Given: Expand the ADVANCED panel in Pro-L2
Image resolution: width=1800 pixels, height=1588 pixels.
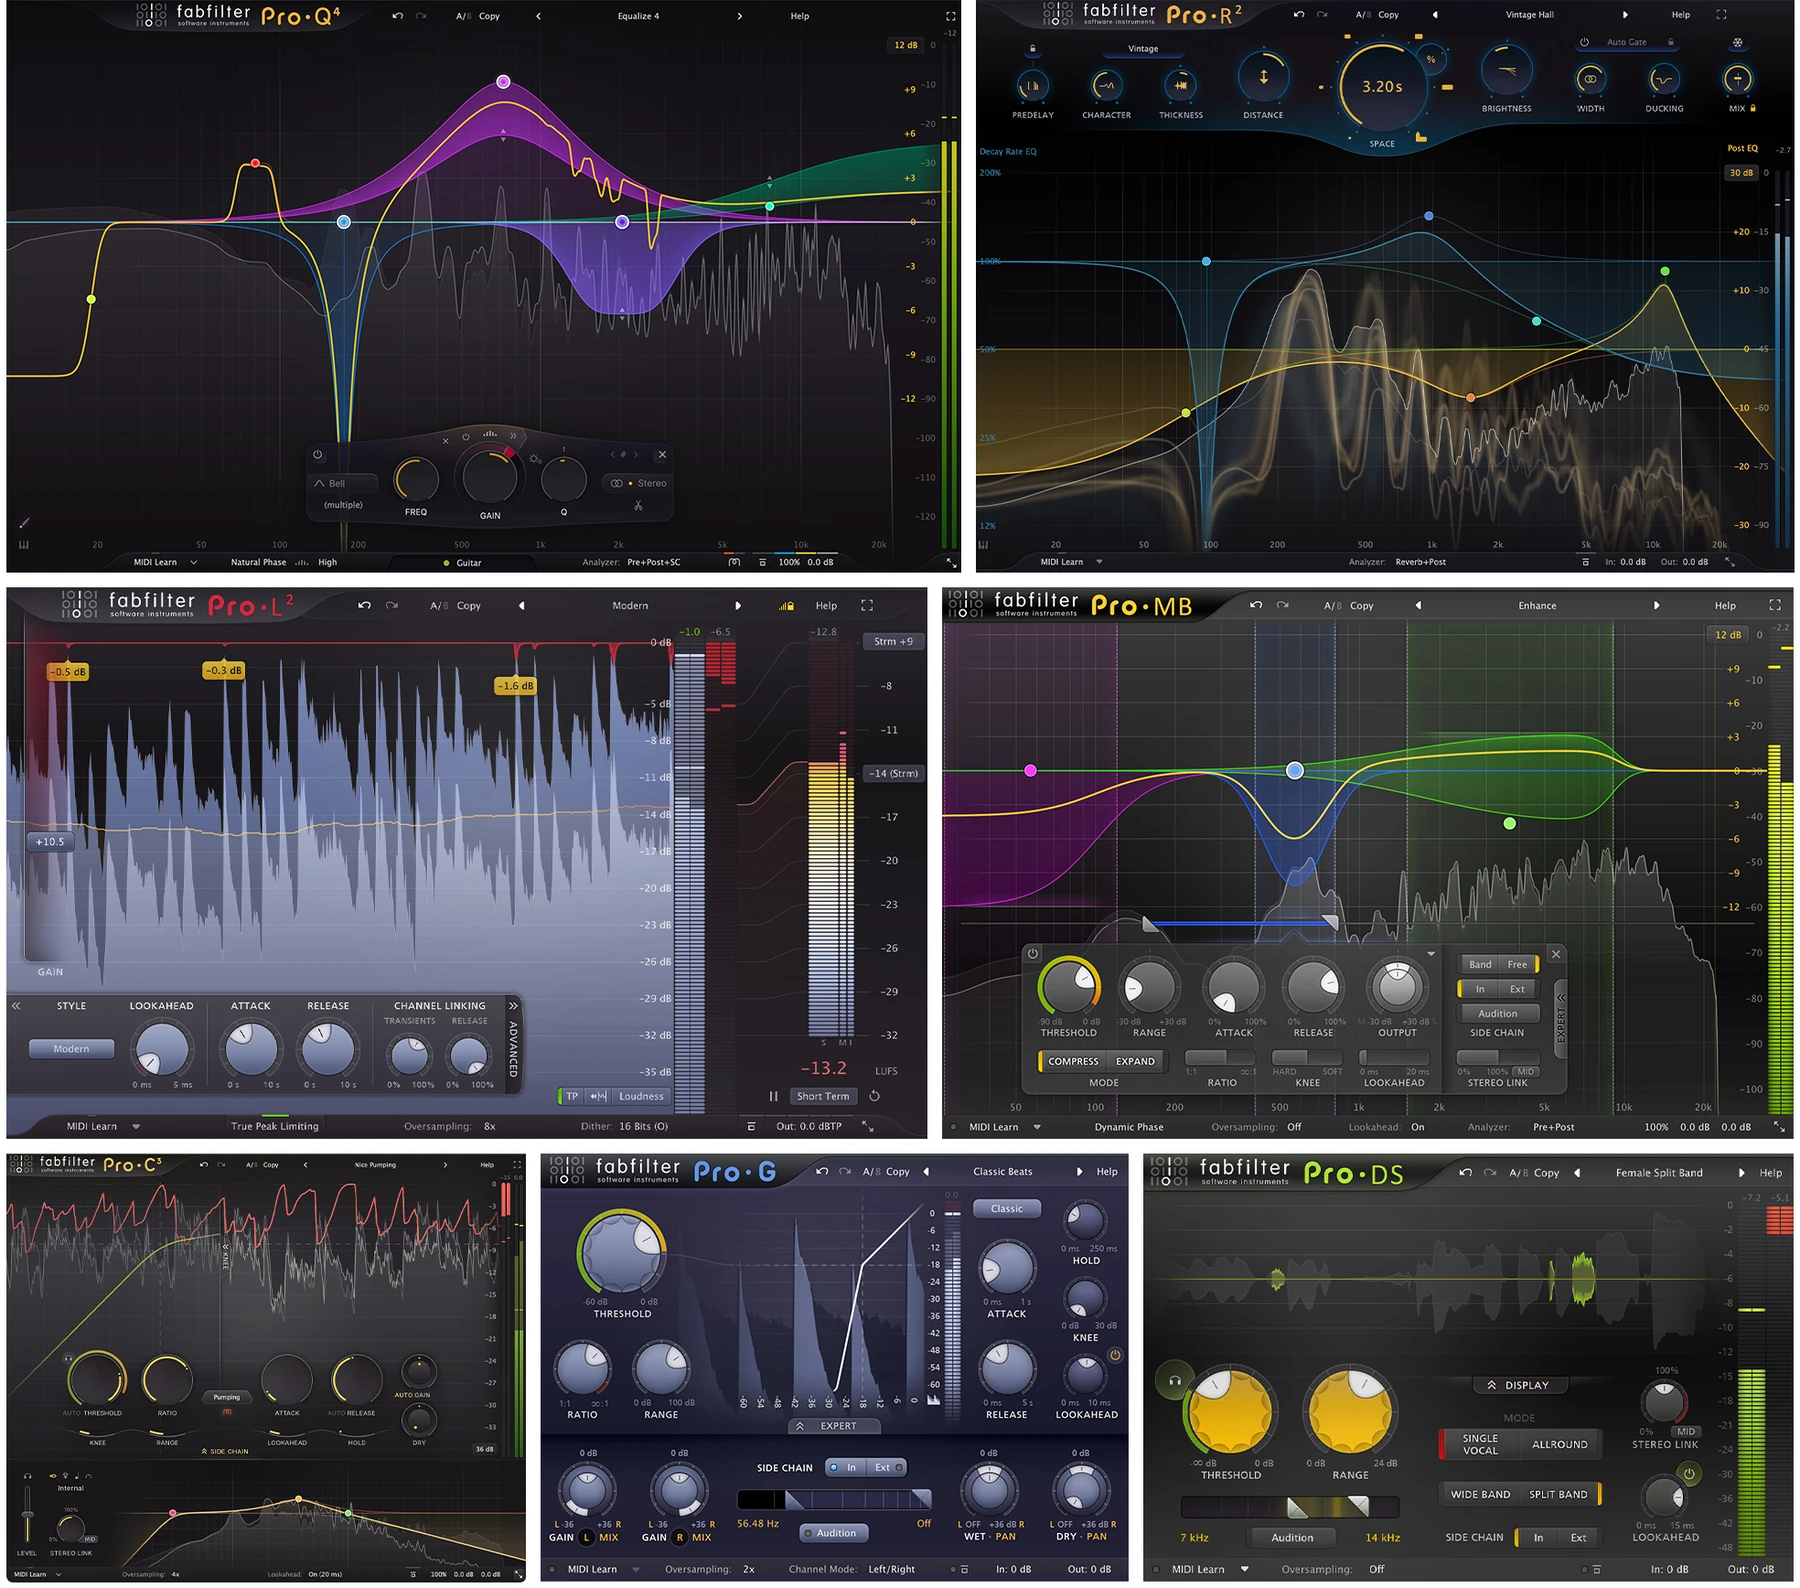Looking at the screenshot, I should [x=513, y=1046].
